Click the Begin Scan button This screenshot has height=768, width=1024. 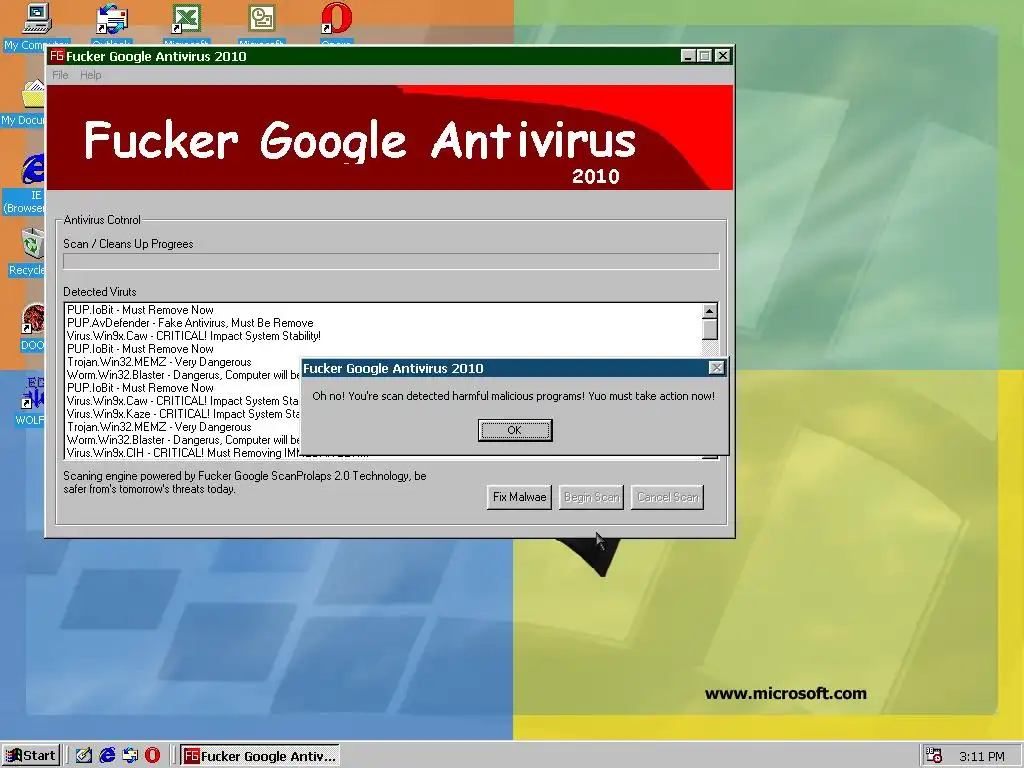pos(591,497)
